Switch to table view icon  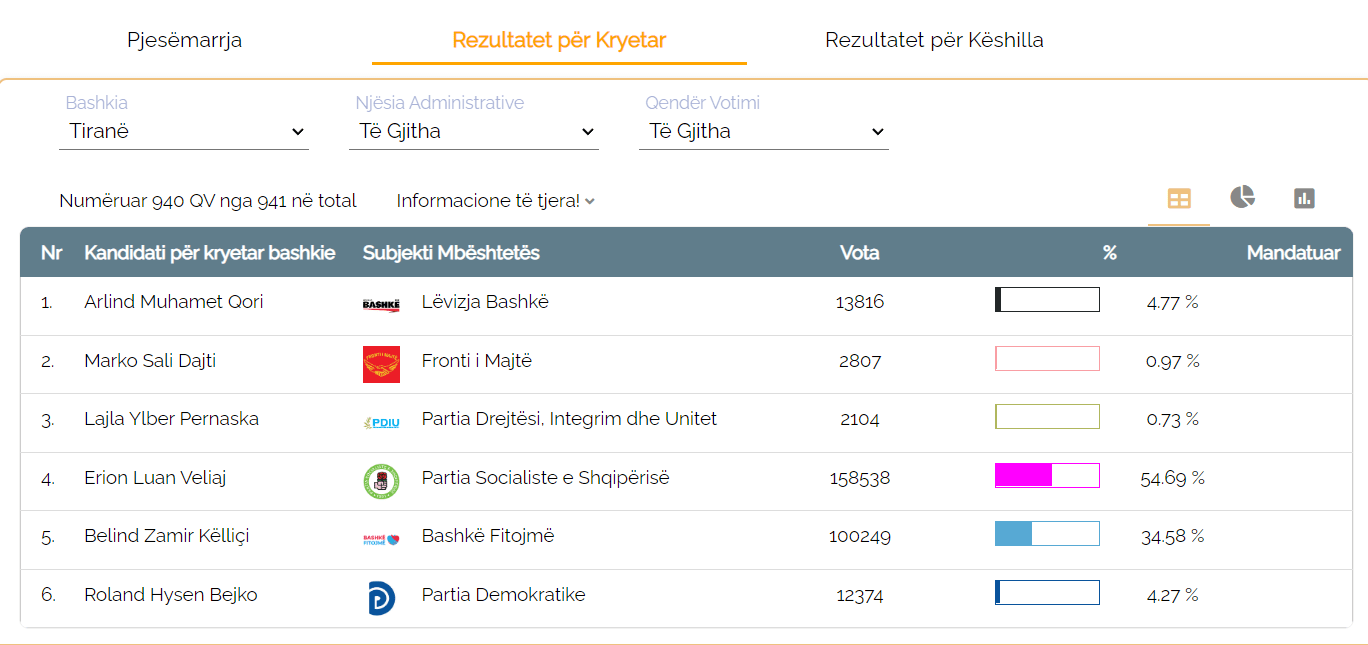pyautogui.click(x=1179, y=199)
